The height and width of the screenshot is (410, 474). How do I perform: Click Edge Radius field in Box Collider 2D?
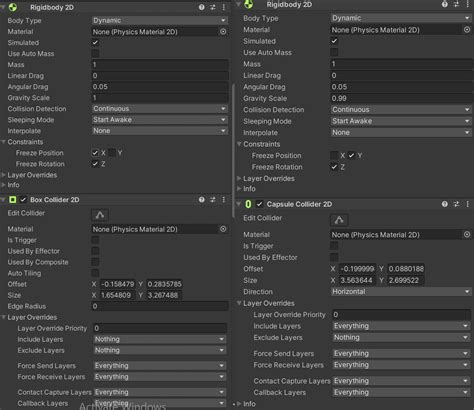(x=160, y=306)
